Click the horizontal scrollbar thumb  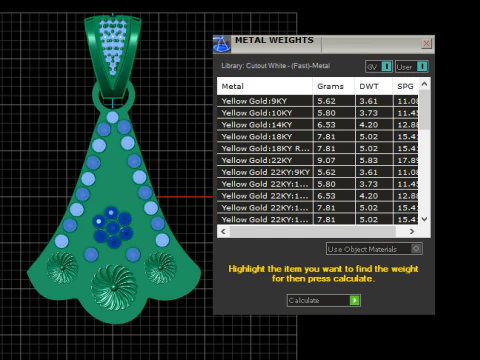(313, 231)
